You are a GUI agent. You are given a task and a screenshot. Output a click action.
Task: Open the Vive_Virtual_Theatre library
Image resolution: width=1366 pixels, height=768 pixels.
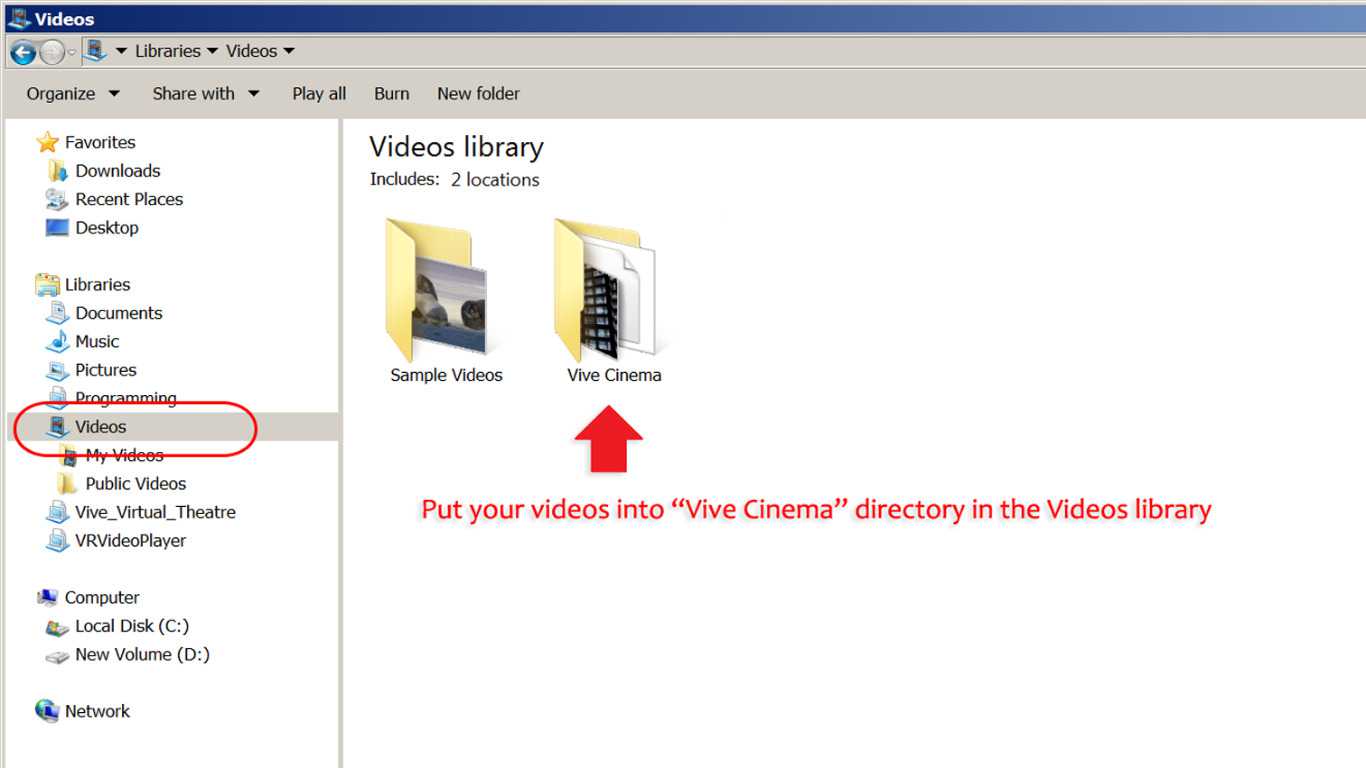point(155,512)
